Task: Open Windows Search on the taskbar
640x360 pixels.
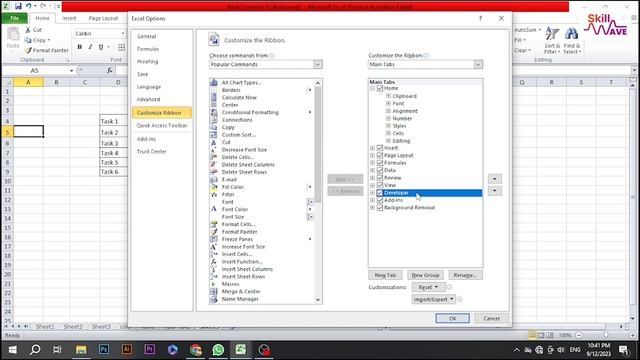Action: pos(35,350)
